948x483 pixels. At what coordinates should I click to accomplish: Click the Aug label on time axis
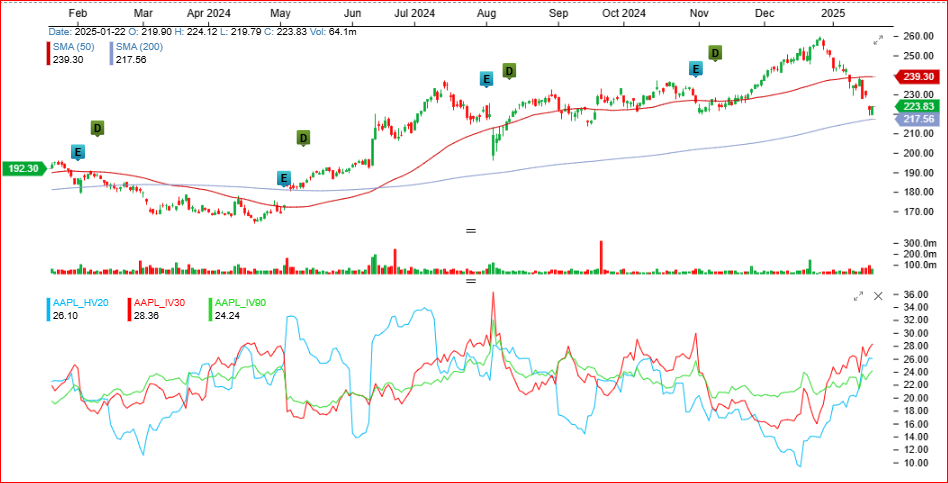point(487,13)
